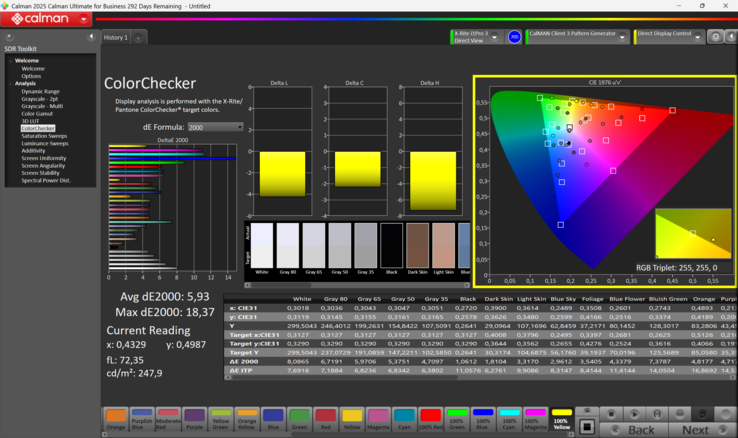Click the play read-series icon
This screenshot has height=438, width=738.
pos(634,414)
